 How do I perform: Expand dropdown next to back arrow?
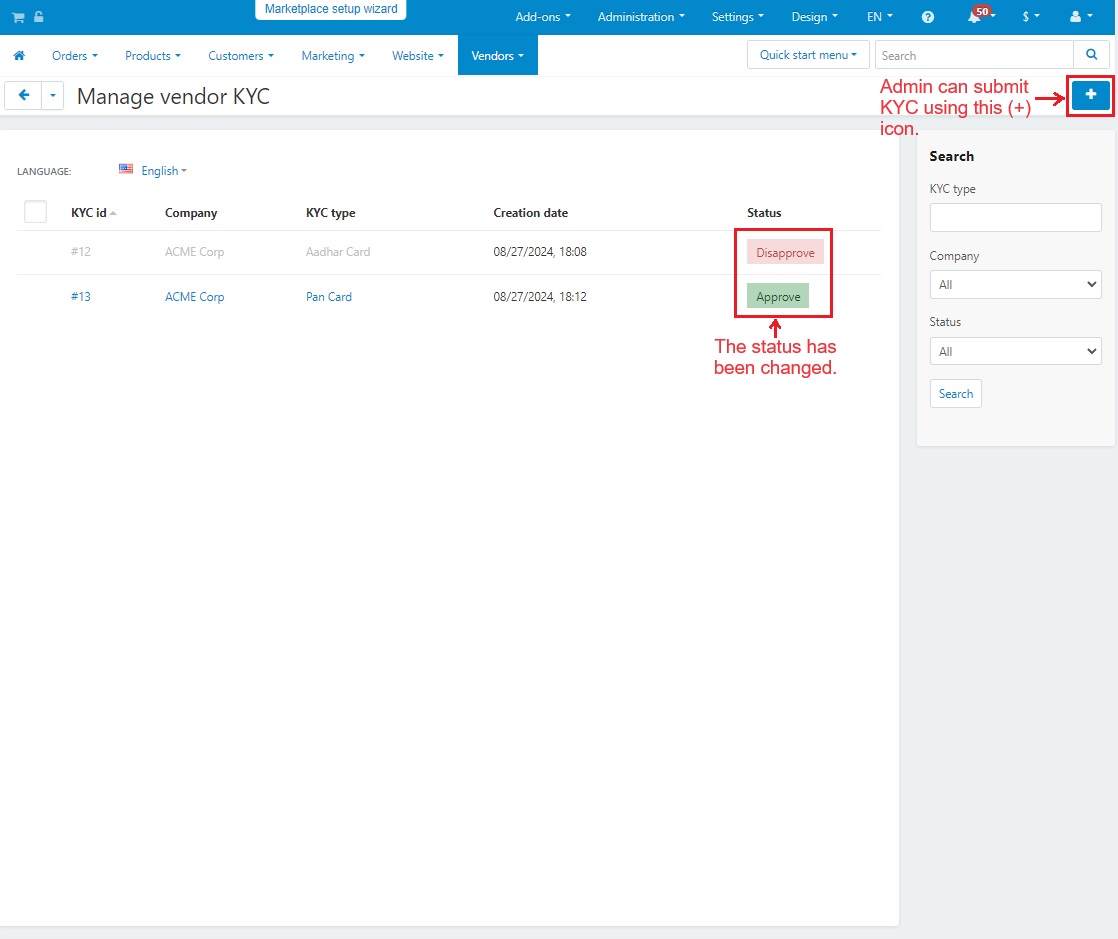53,96
